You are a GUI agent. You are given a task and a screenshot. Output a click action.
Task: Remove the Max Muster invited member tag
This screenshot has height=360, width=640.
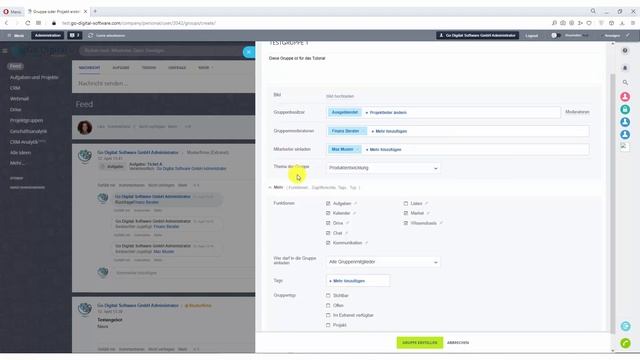tap(358, 149)
